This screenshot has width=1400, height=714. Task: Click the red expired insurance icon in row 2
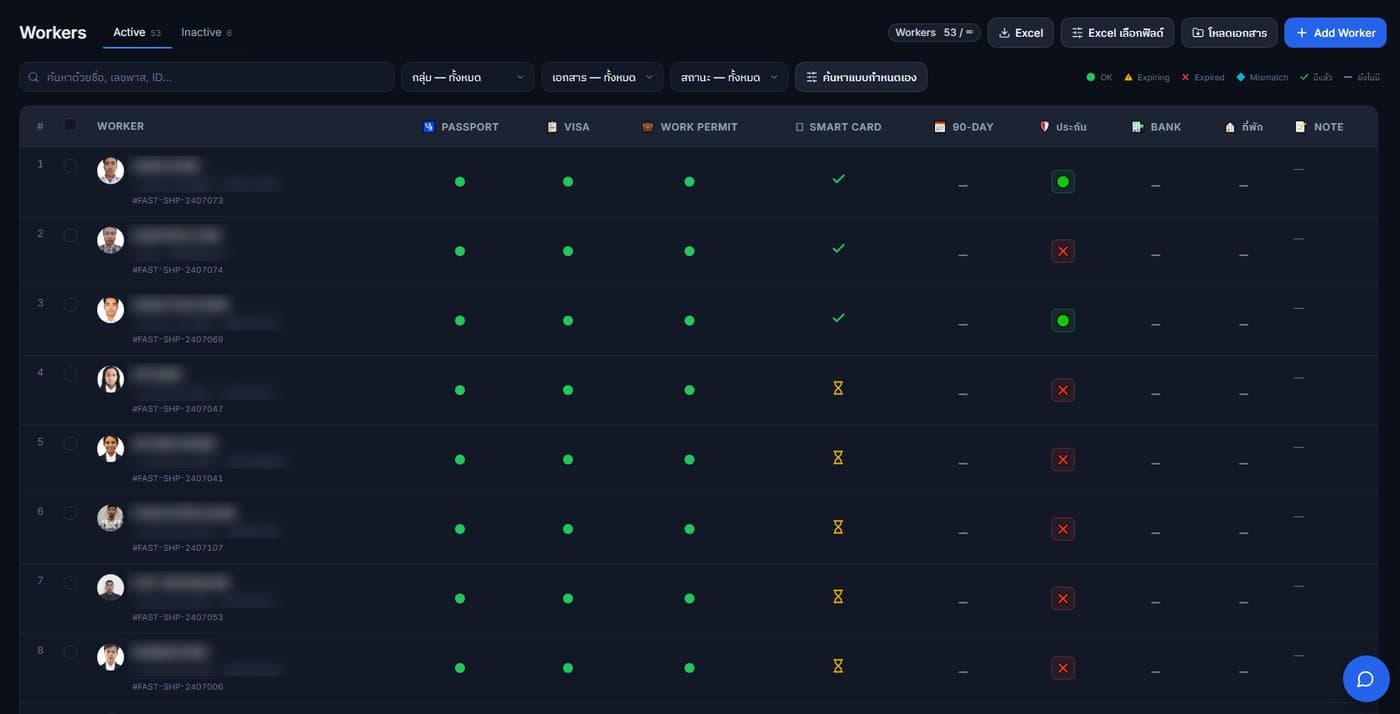click(1063, 251)
